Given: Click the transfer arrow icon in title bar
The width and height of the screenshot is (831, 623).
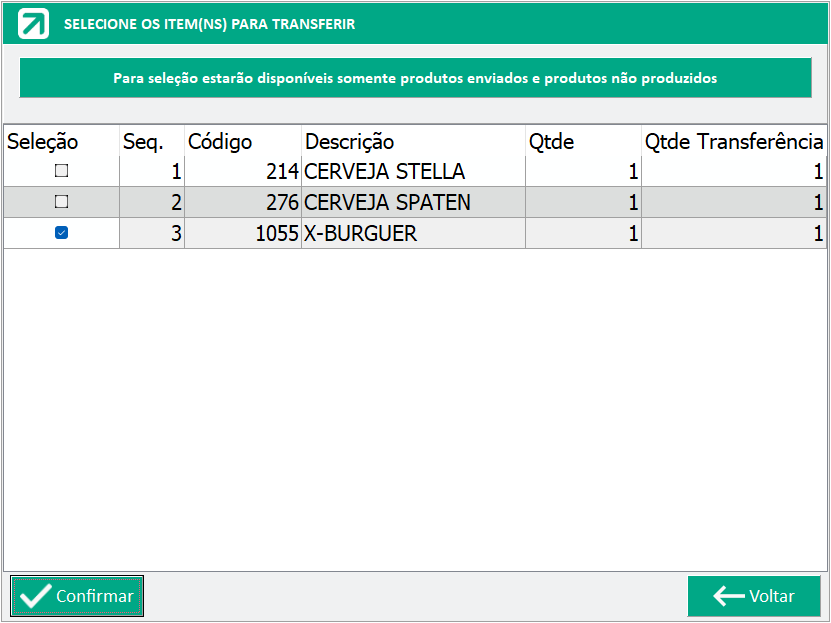Looking at the screenshot, I should point(33,24).
